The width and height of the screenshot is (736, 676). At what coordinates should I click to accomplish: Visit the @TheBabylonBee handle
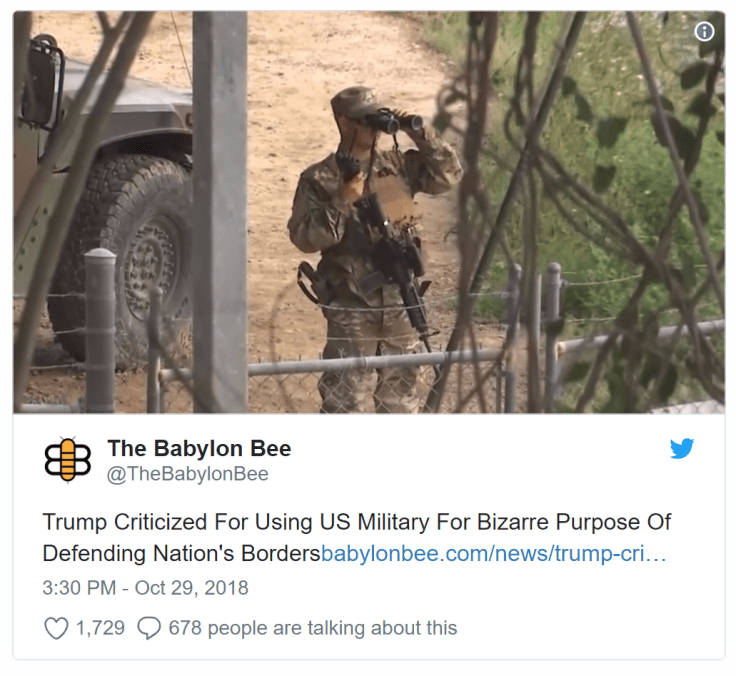pos(188,474)
